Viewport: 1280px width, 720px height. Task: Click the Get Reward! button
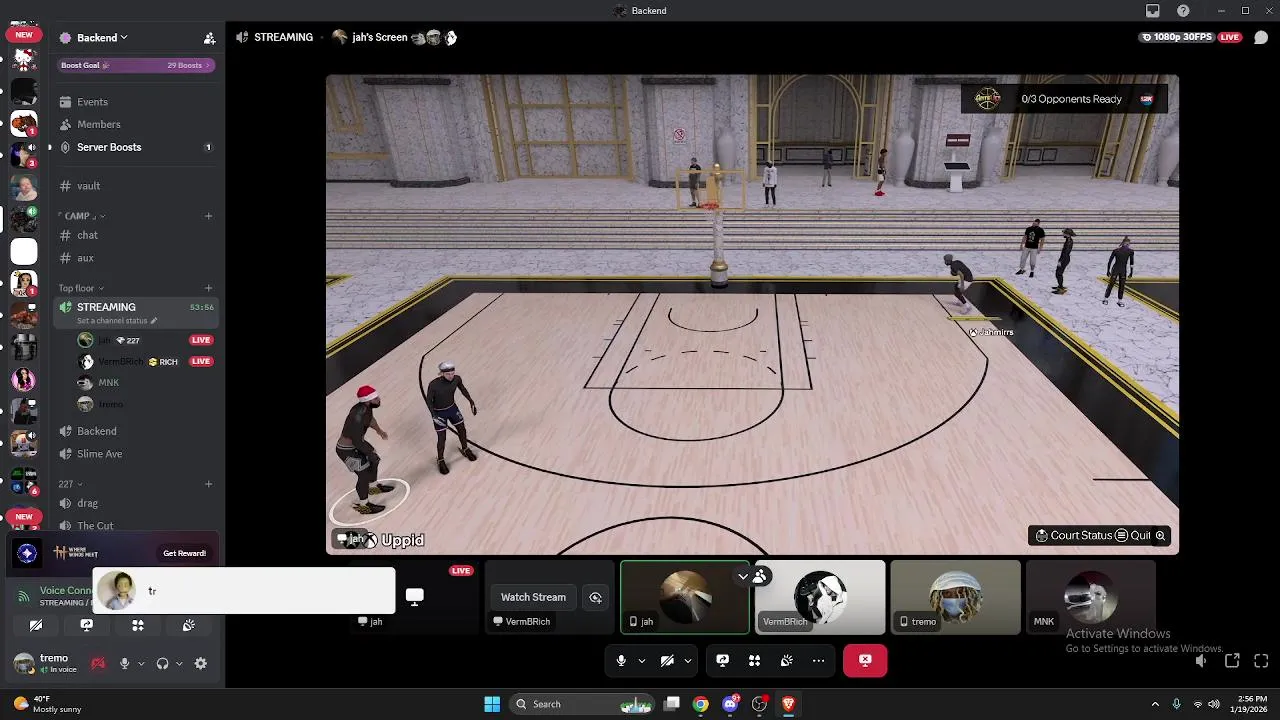(x=185, y=553)
